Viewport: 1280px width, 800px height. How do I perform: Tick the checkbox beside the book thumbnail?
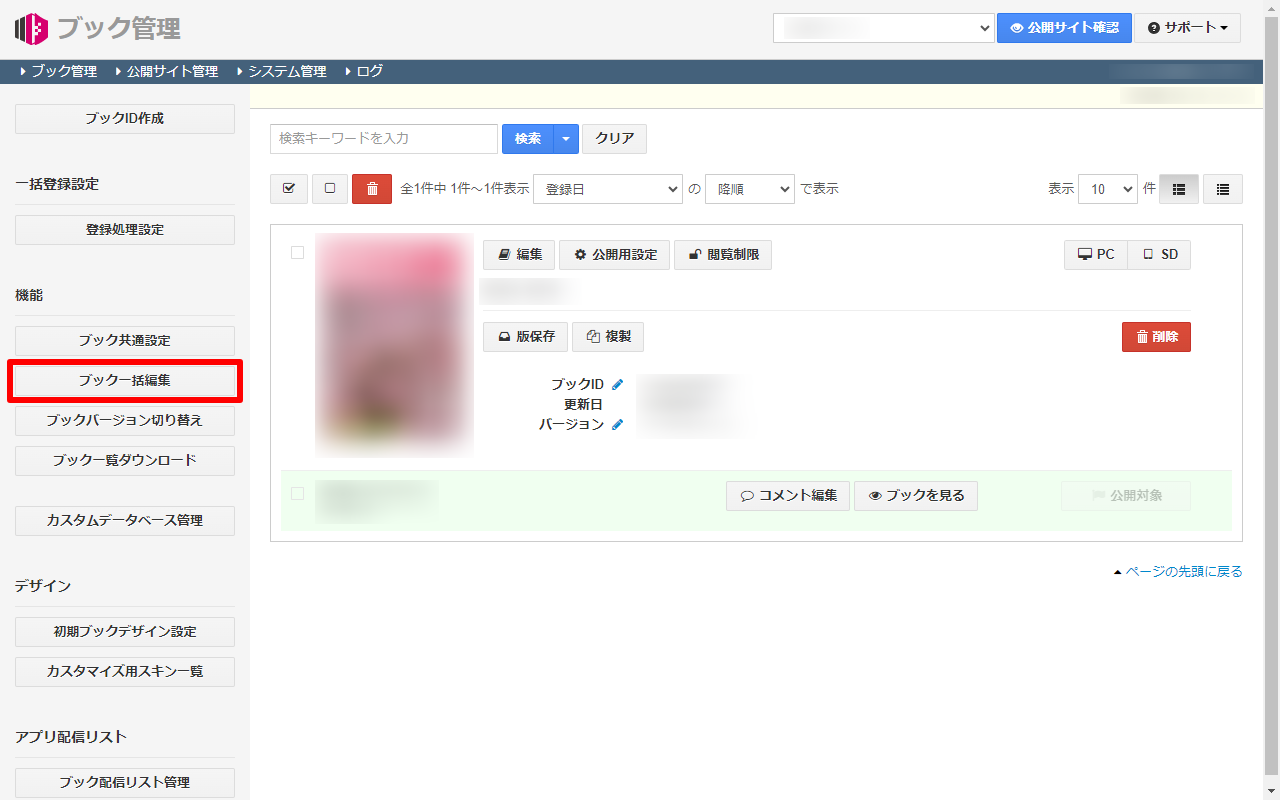[297, 253]
